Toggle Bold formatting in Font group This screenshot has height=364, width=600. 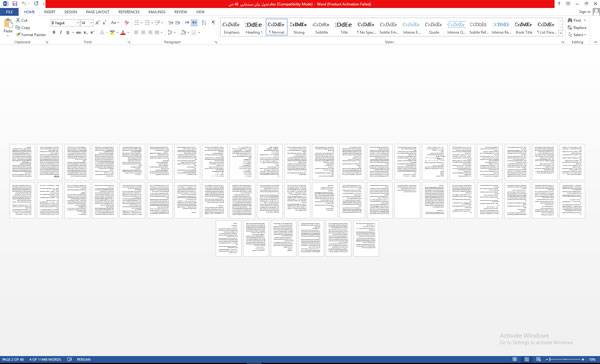54,33
